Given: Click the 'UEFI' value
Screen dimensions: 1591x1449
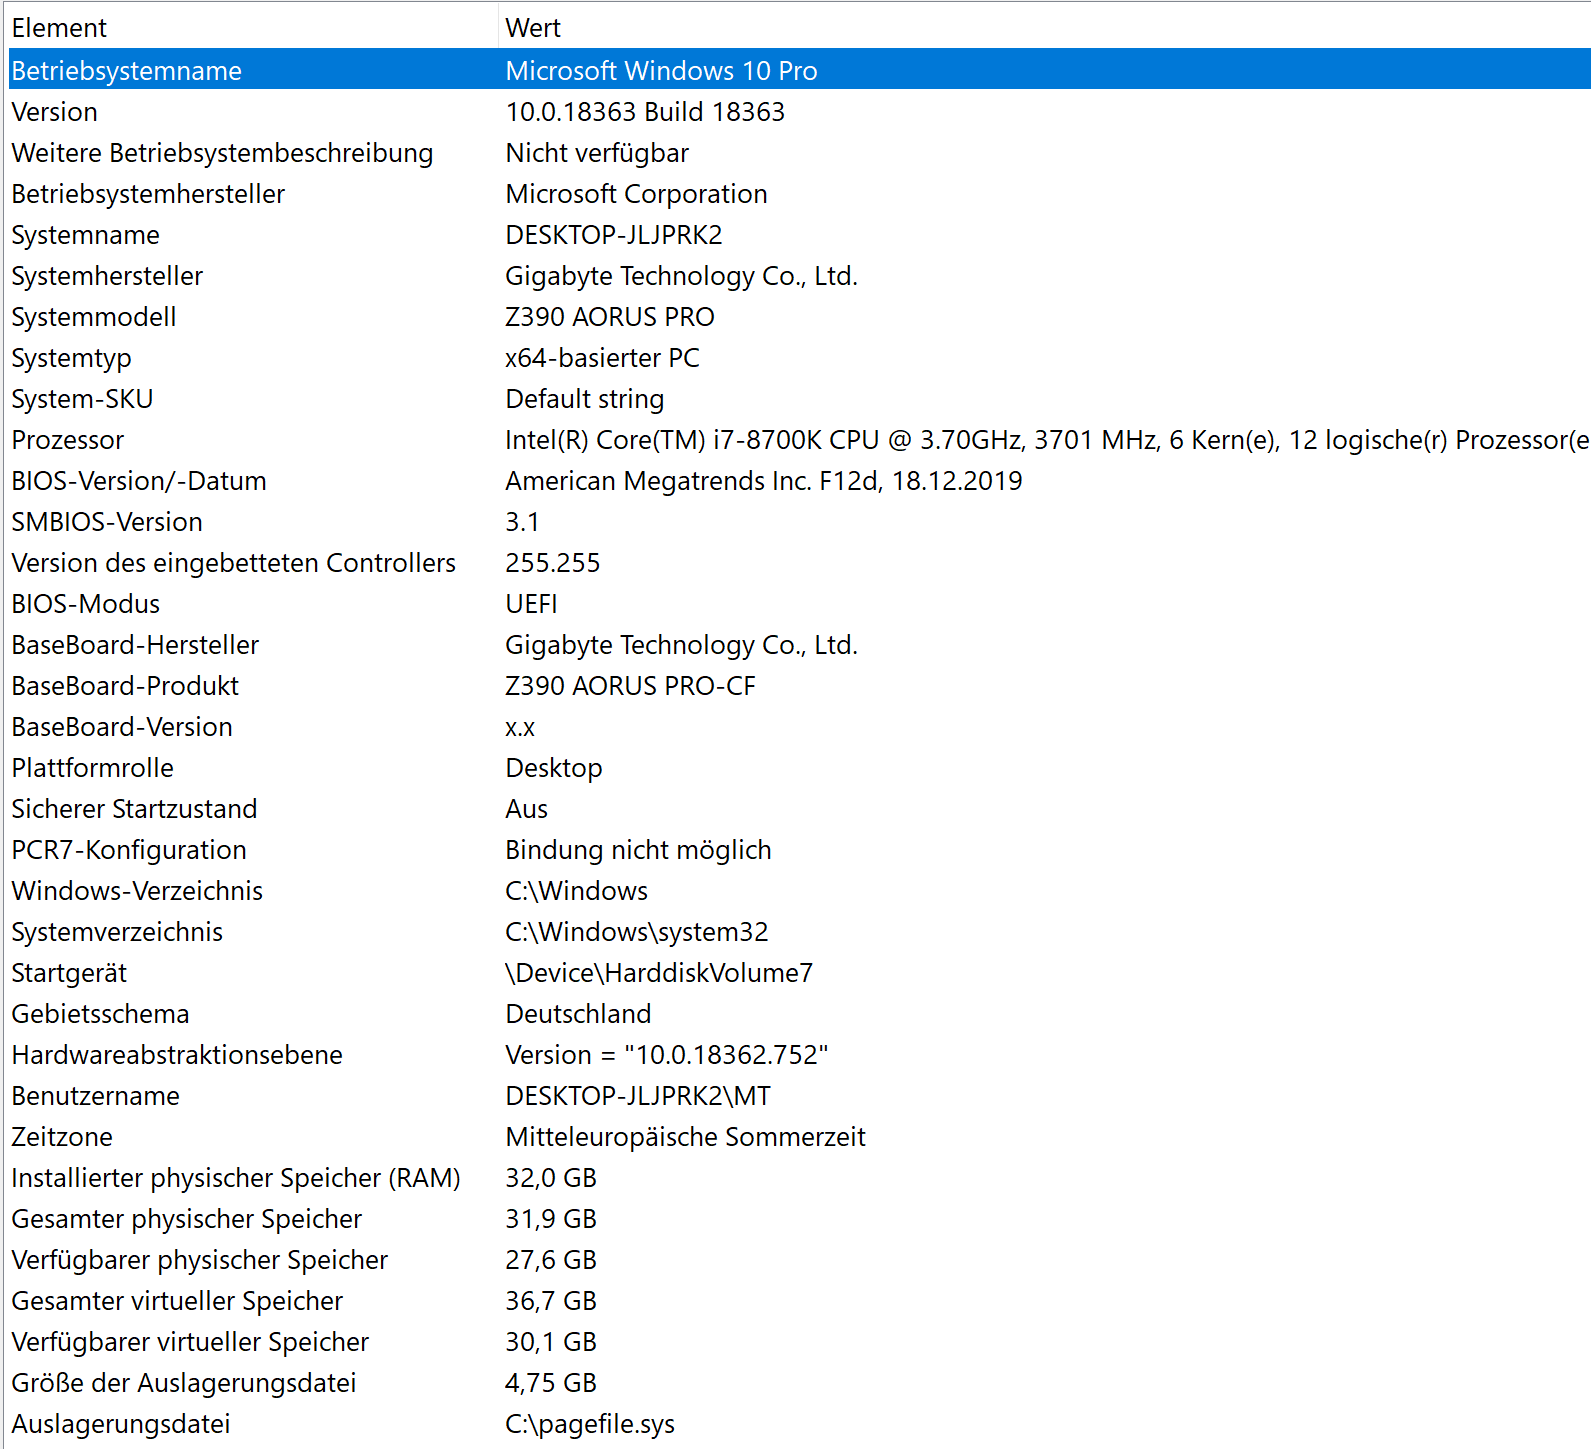Looking at the screenshot, I should [x=531, y=604].
